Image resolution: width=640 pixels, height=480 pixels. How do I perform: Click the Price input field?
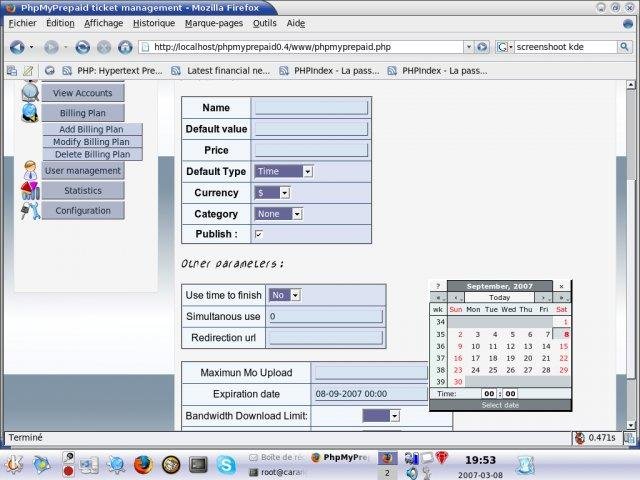(311, 150)
